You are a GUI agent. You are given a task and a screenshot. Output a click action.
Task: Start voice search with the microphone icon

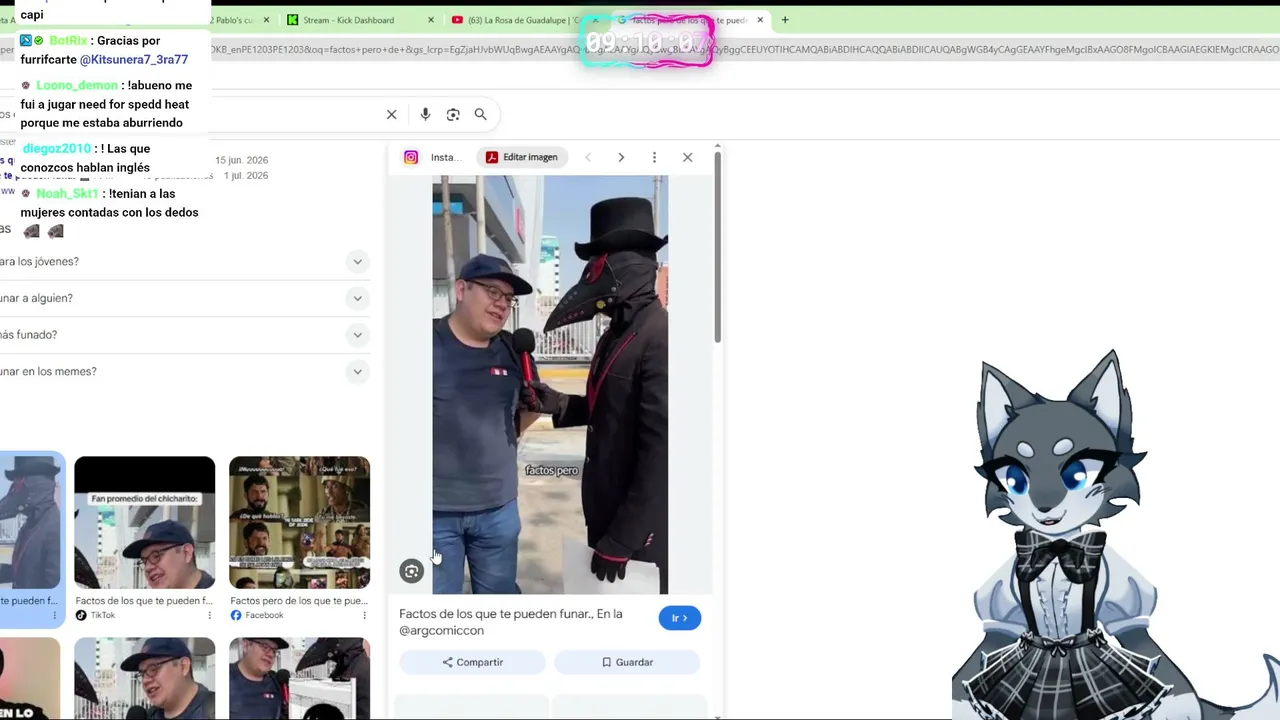point(425,115)
